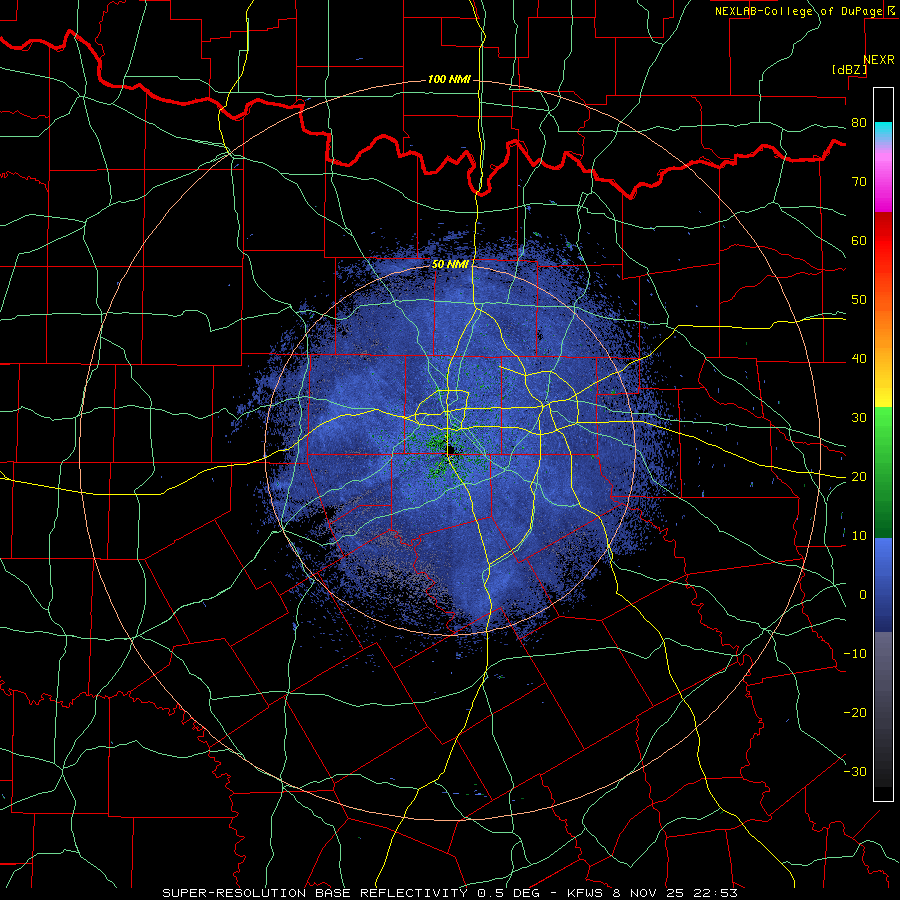Viewport: 900px width, 900px height.
Task: Click the 60 value on the dBZ scale
Action: [859, 240]
